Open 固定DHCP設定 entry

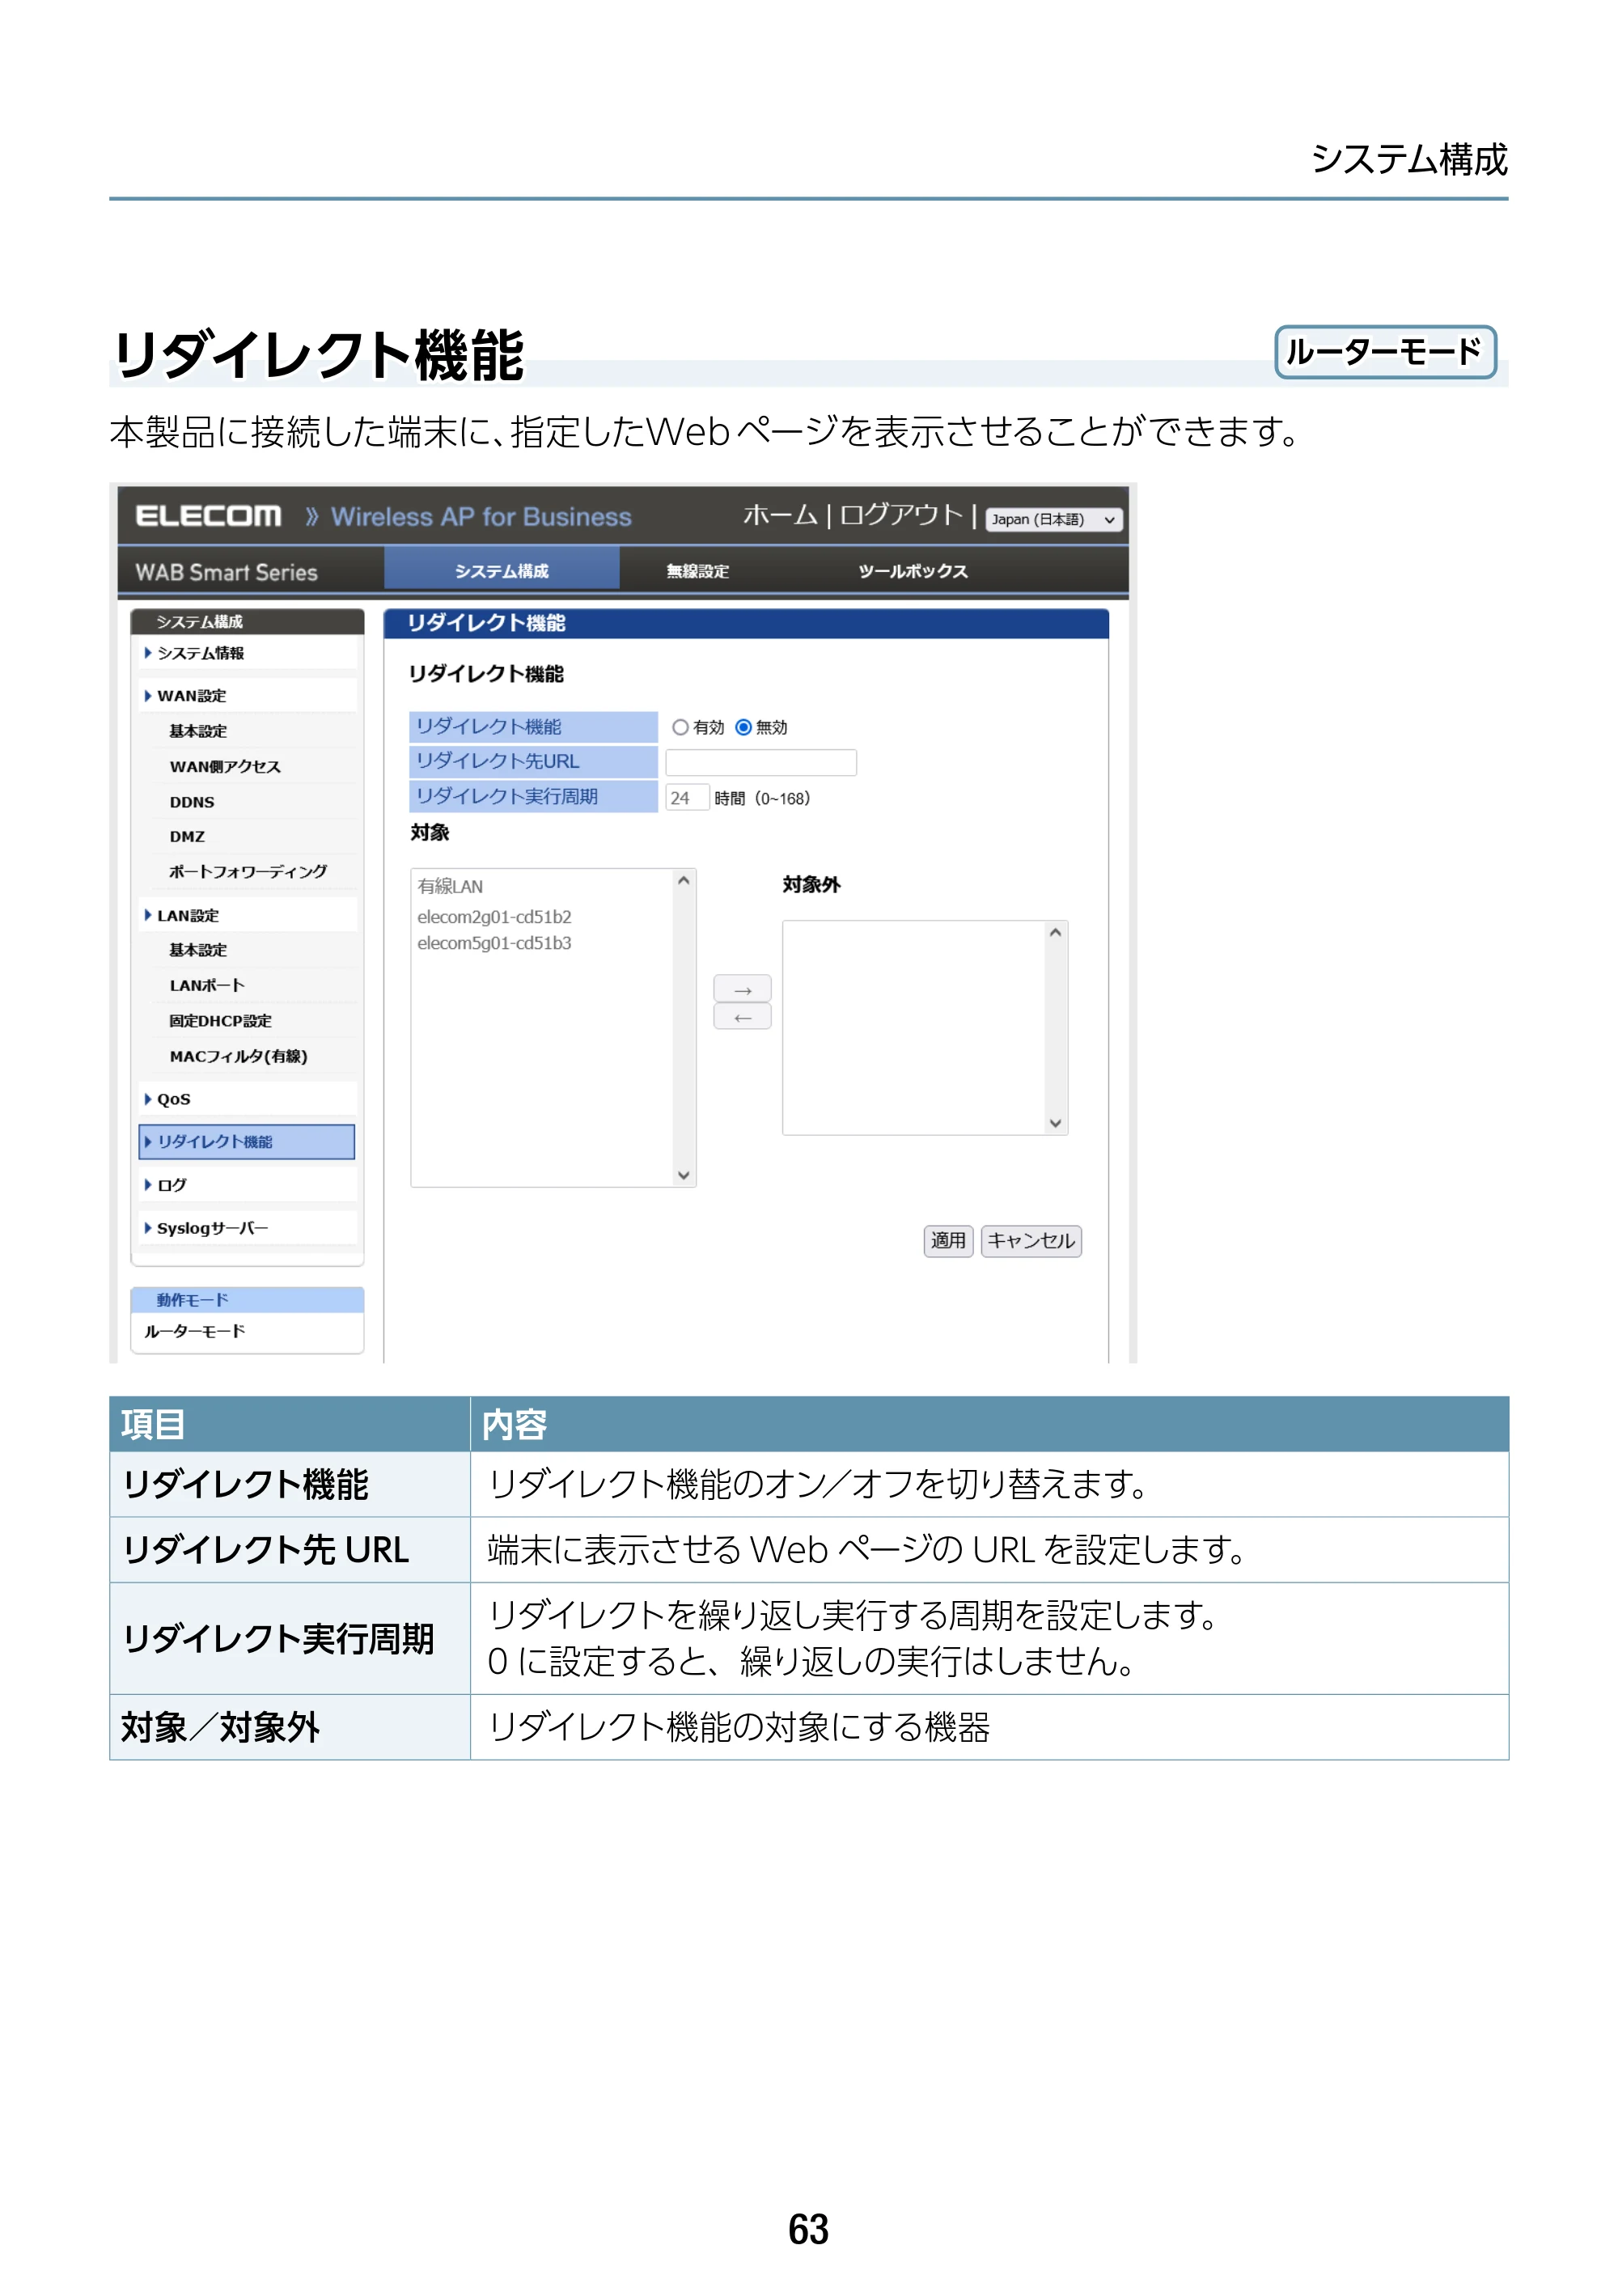(x=220, y=1020)
